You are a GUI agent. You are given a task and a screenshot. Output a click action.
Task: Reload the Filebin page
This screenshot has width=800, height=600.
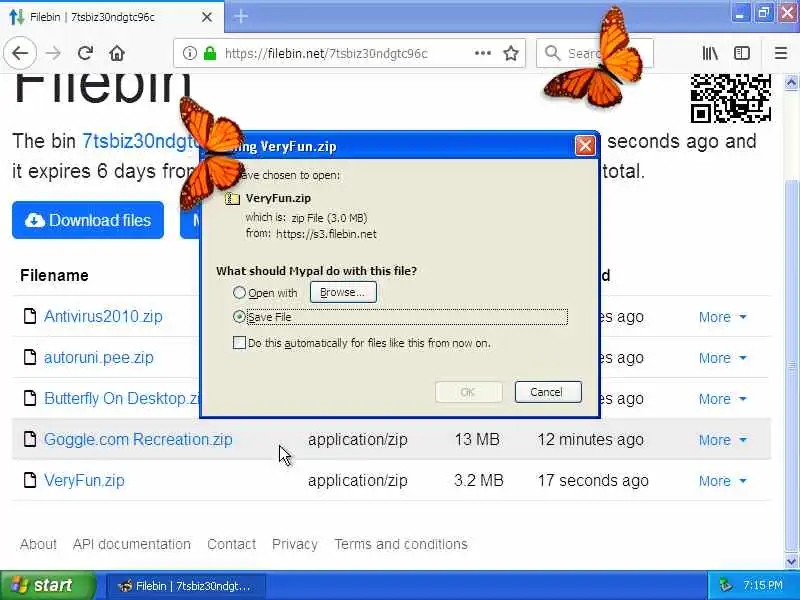pos(85,53)
